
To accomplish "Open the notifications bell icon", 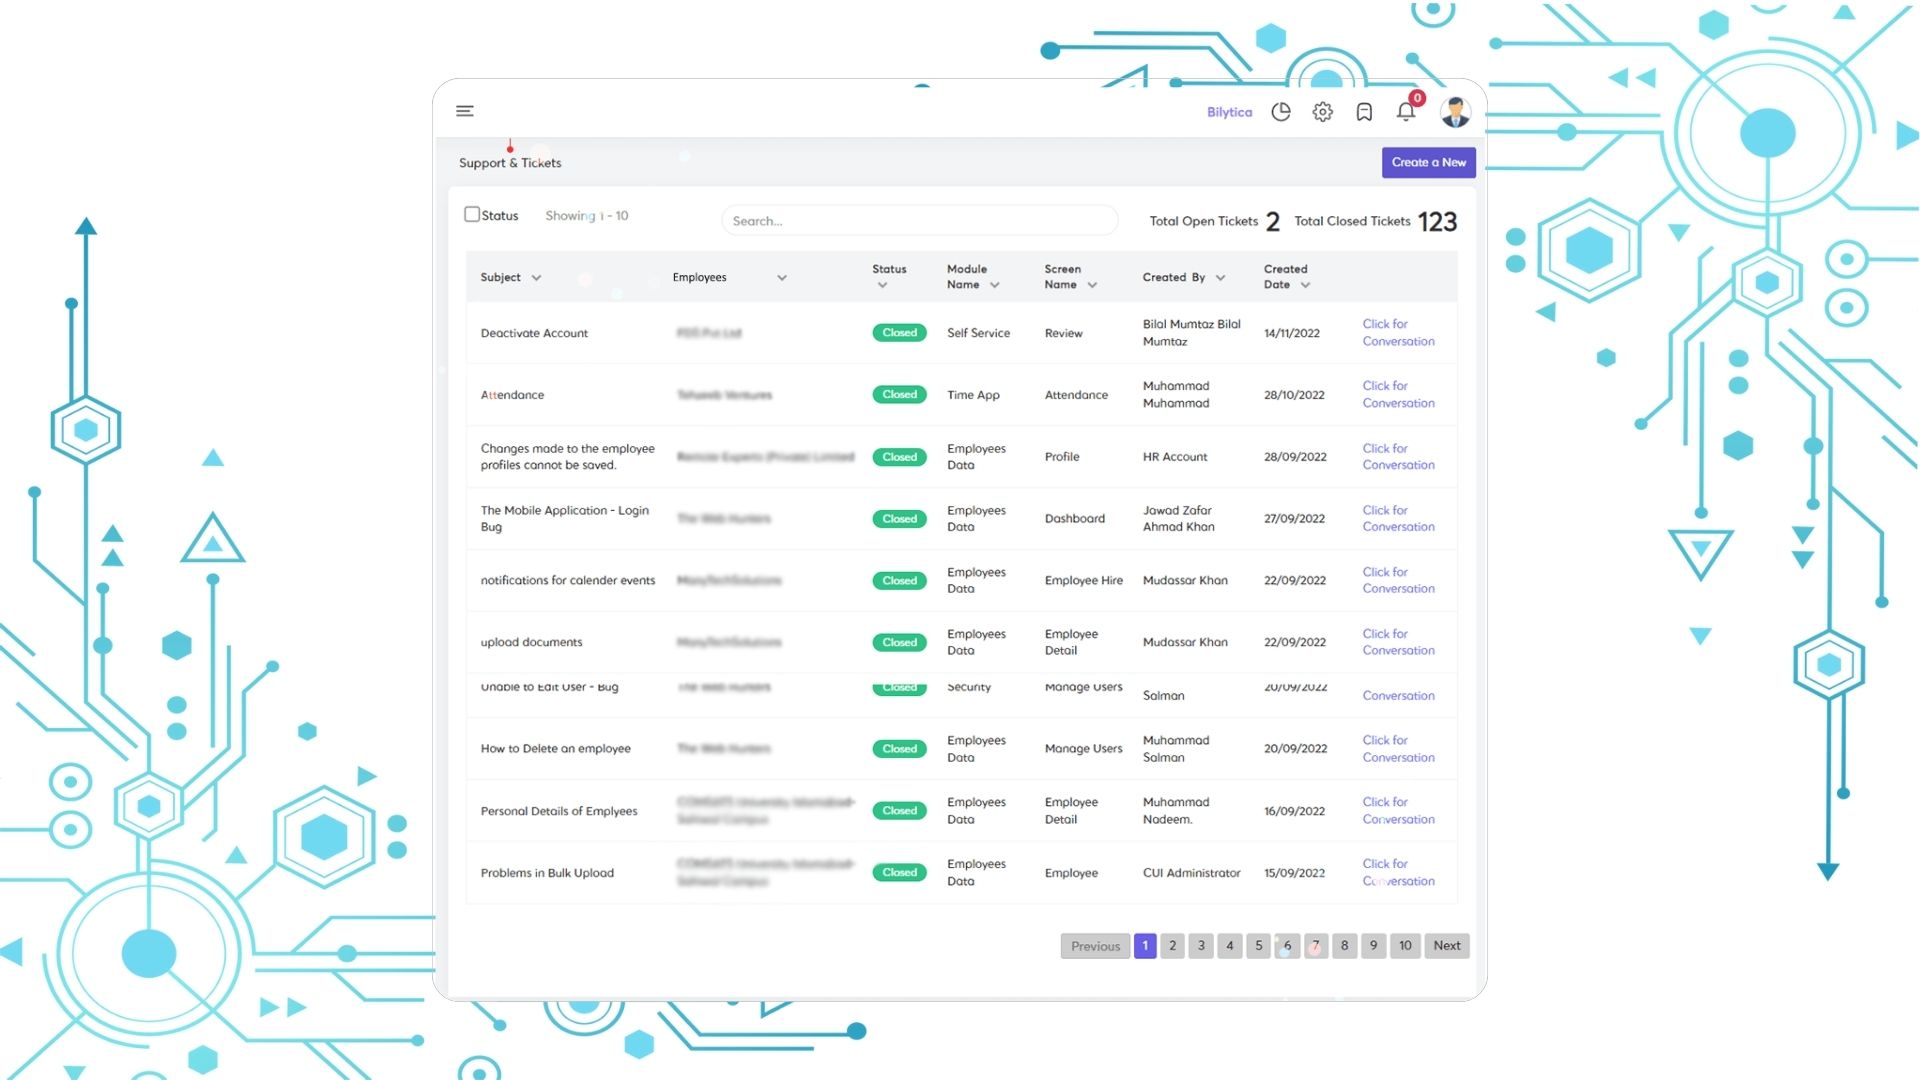I will (x=1406, y=111).
